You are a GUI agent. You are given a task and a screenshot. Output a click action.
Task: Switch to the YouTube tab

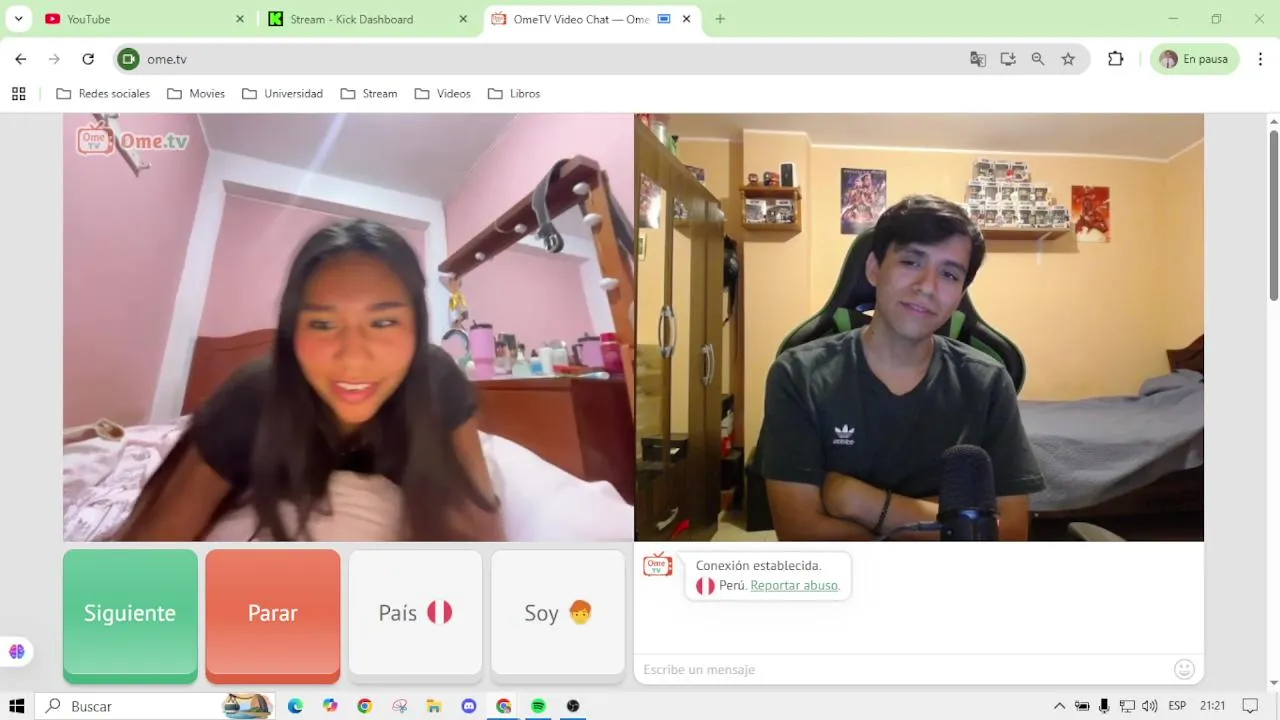[145, 19]
